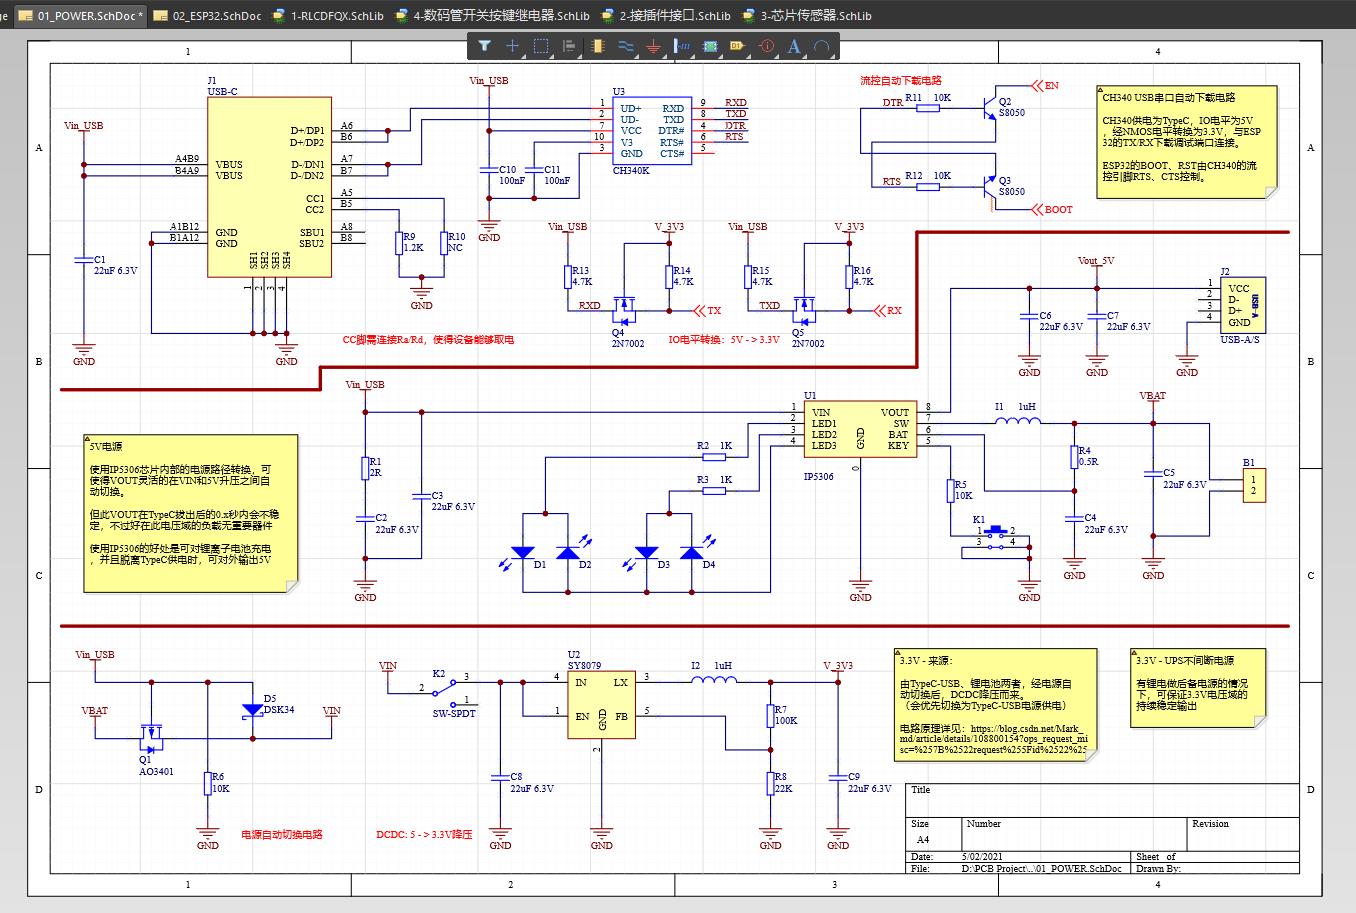Click the red text 流控自动下载电路
The height and width of the screenshot is (913, 1356).
coord(901,81)
